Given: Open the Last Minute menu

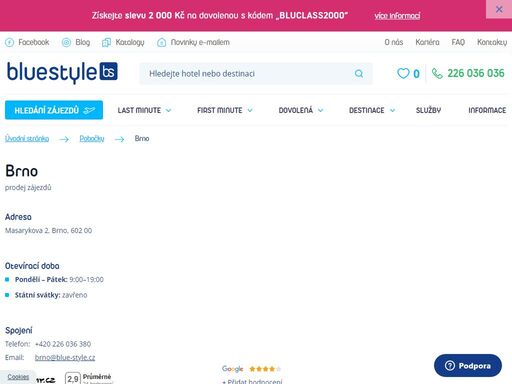Looking at the screenshot, I should click(139, 110).
